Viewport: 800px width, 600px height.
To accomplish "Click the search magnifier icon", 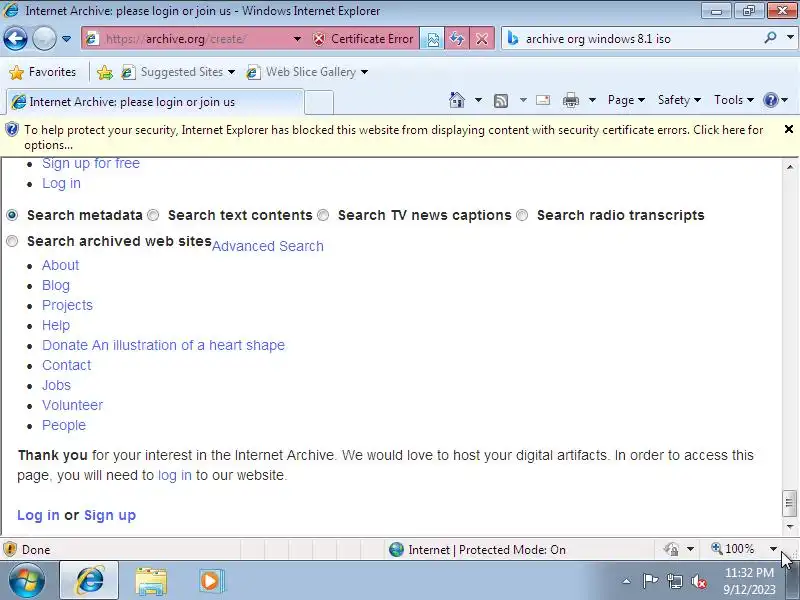I will point(770,38).
